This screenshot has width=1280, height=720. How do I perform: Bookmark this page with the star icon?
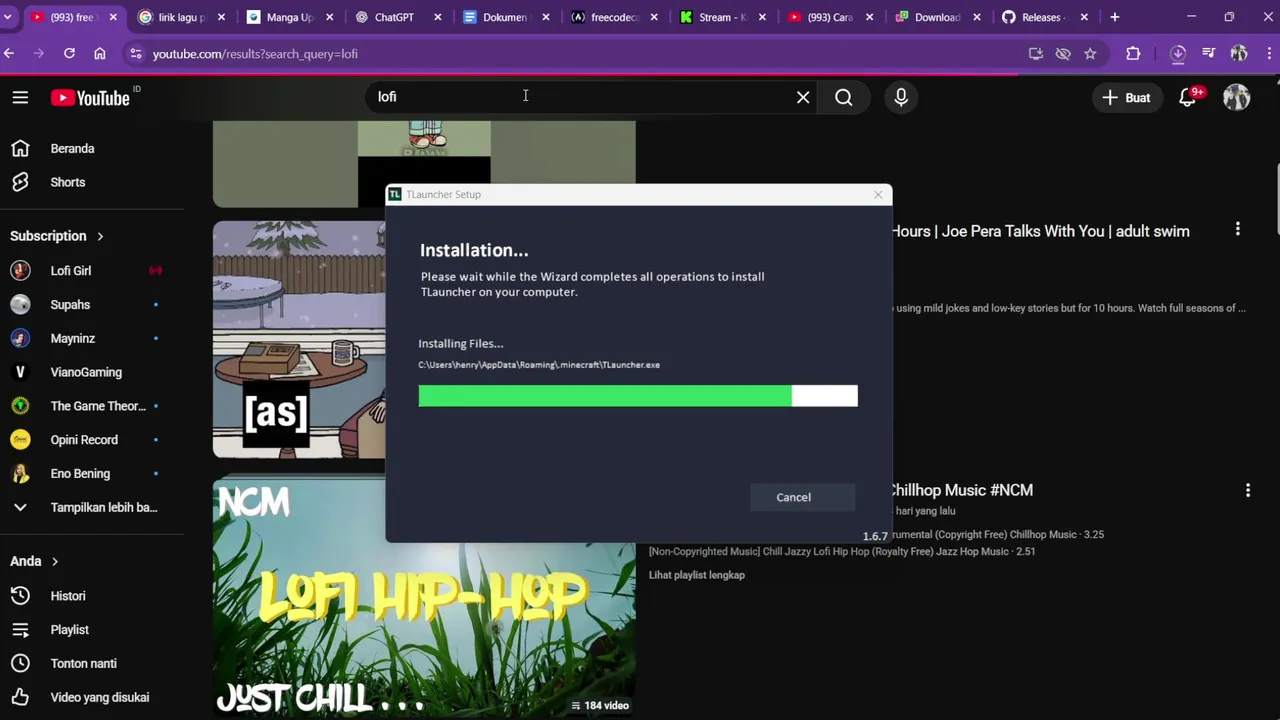click(x=1090, y=54)
